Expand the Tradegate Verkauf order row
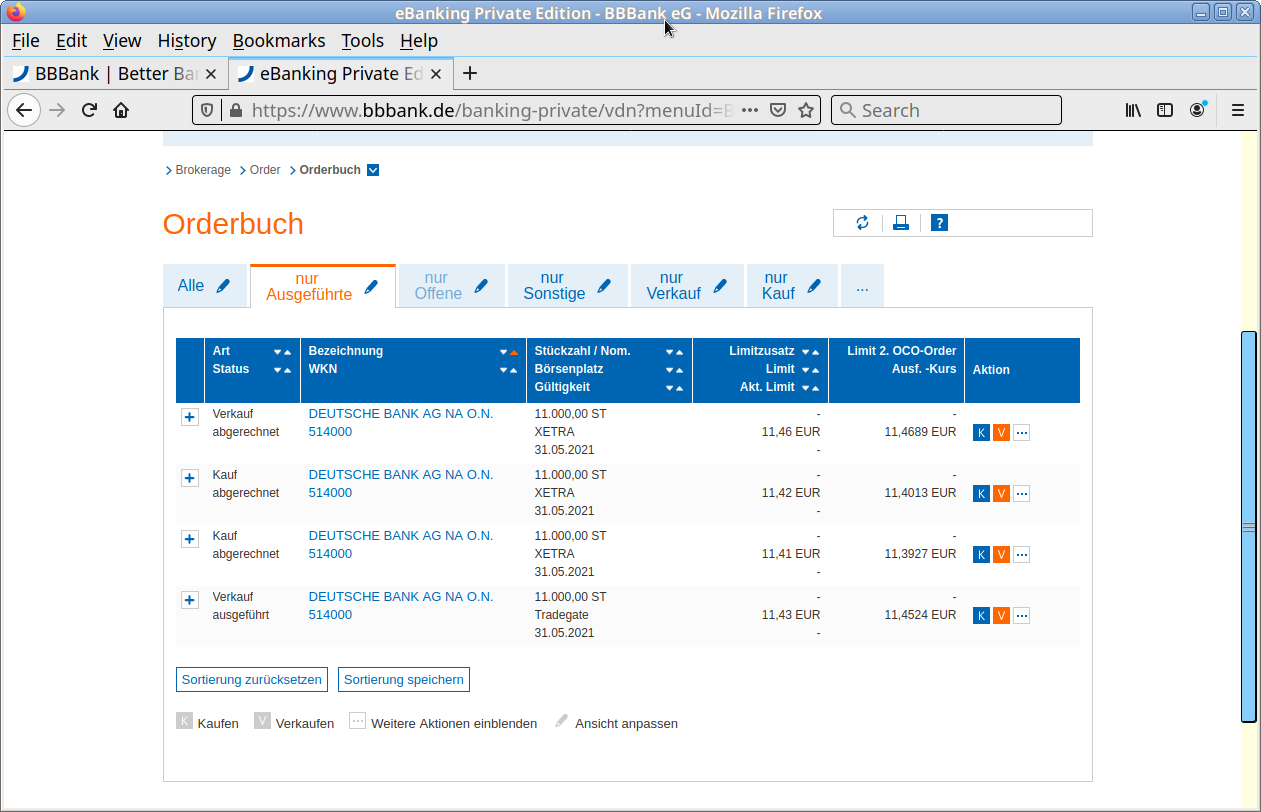Screen dimensions: 1261x812 coord(189,600)
